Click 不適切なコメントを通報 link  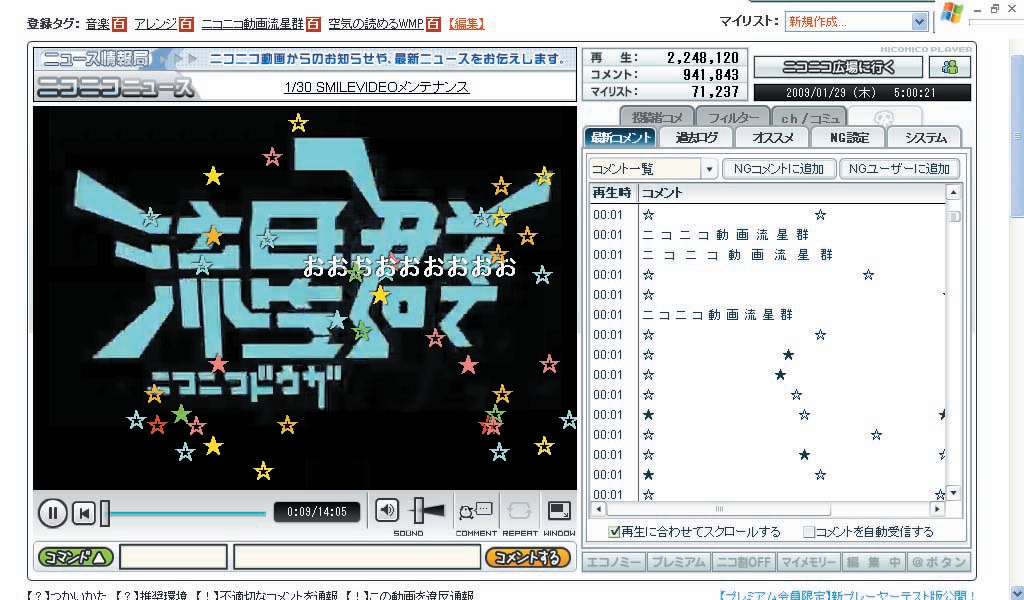(x=278, y=595)
